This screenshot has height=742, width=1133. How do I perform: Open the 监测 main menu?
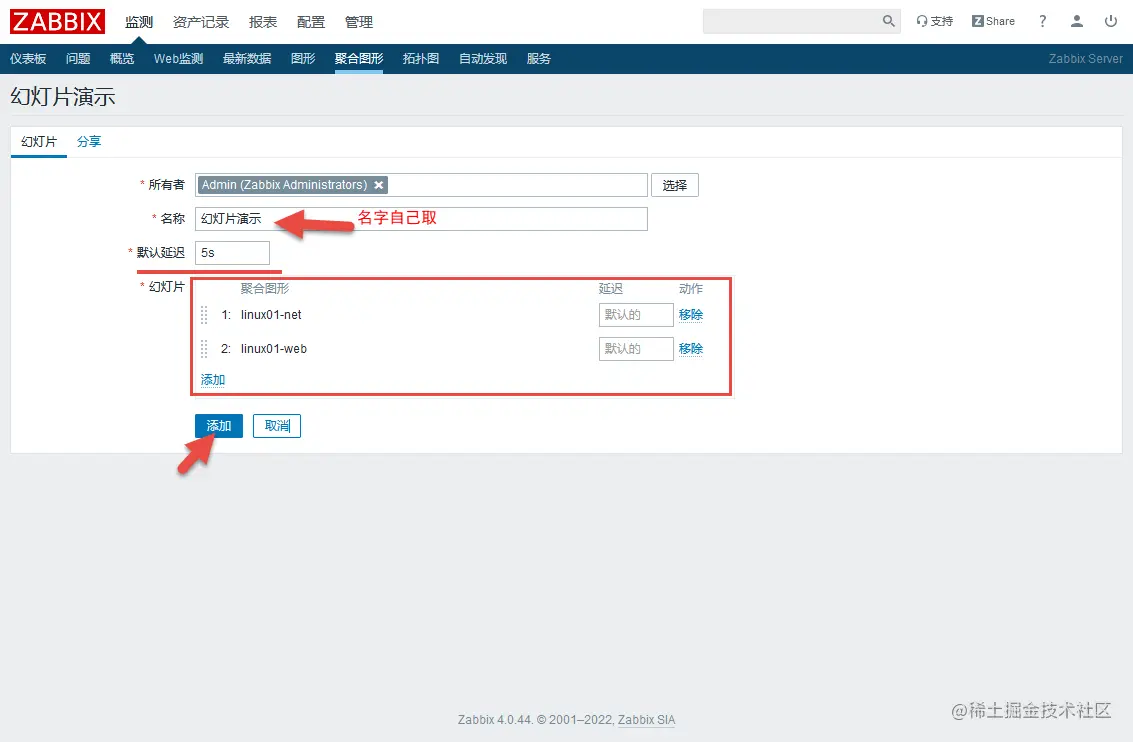[139, 22]
